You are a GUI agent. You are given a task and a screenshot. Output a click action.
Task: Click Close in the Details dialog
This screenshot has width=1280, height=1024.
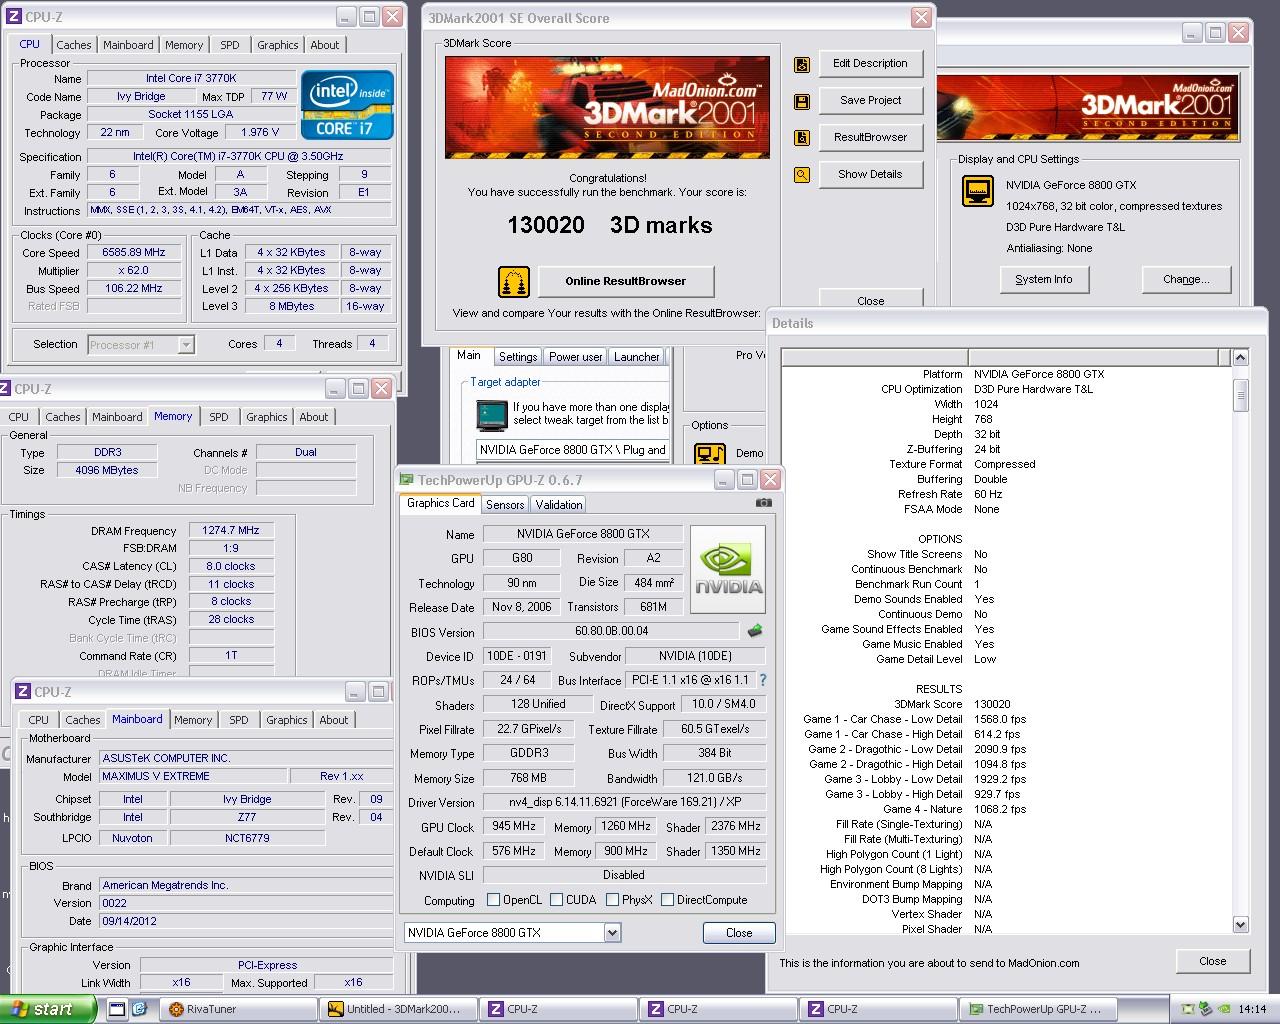(1213, 961)
